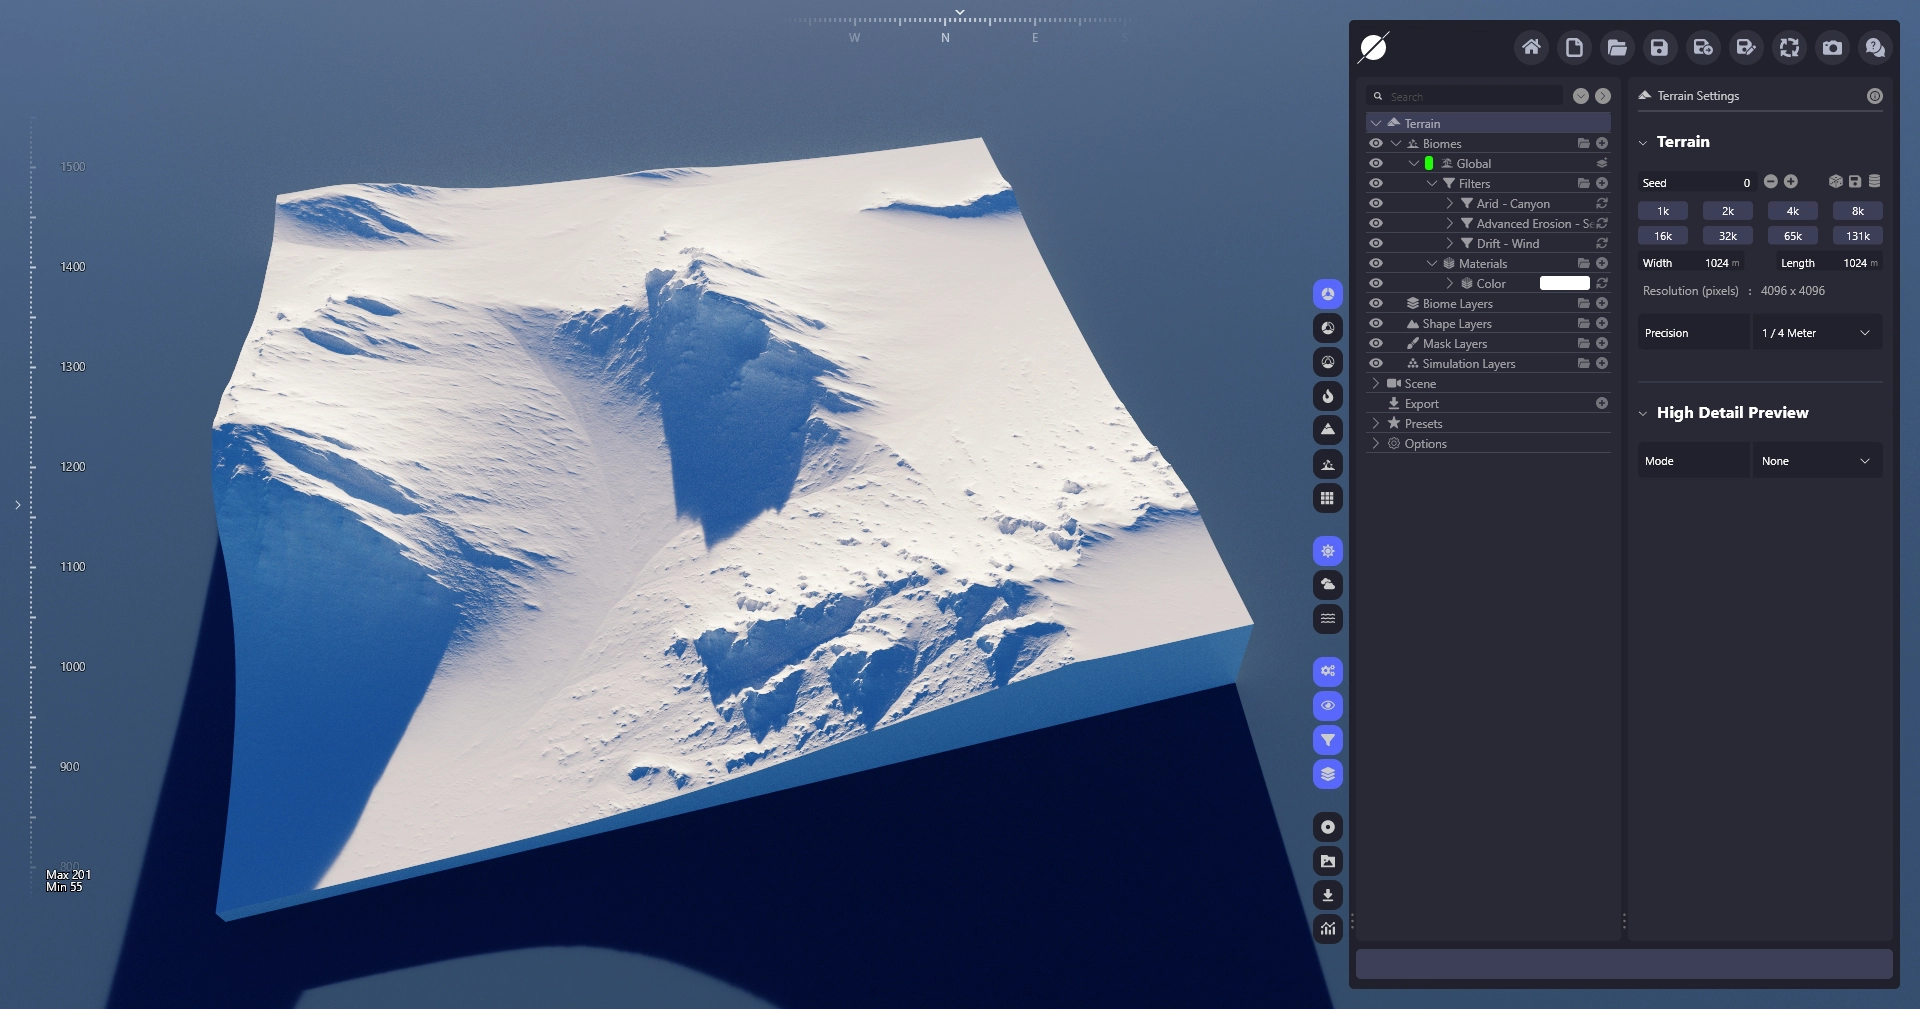Expand the Presets tree node
The width and height of the screenshot is (1920, 1009).
pyautogui.click(x=1376, y=423)
